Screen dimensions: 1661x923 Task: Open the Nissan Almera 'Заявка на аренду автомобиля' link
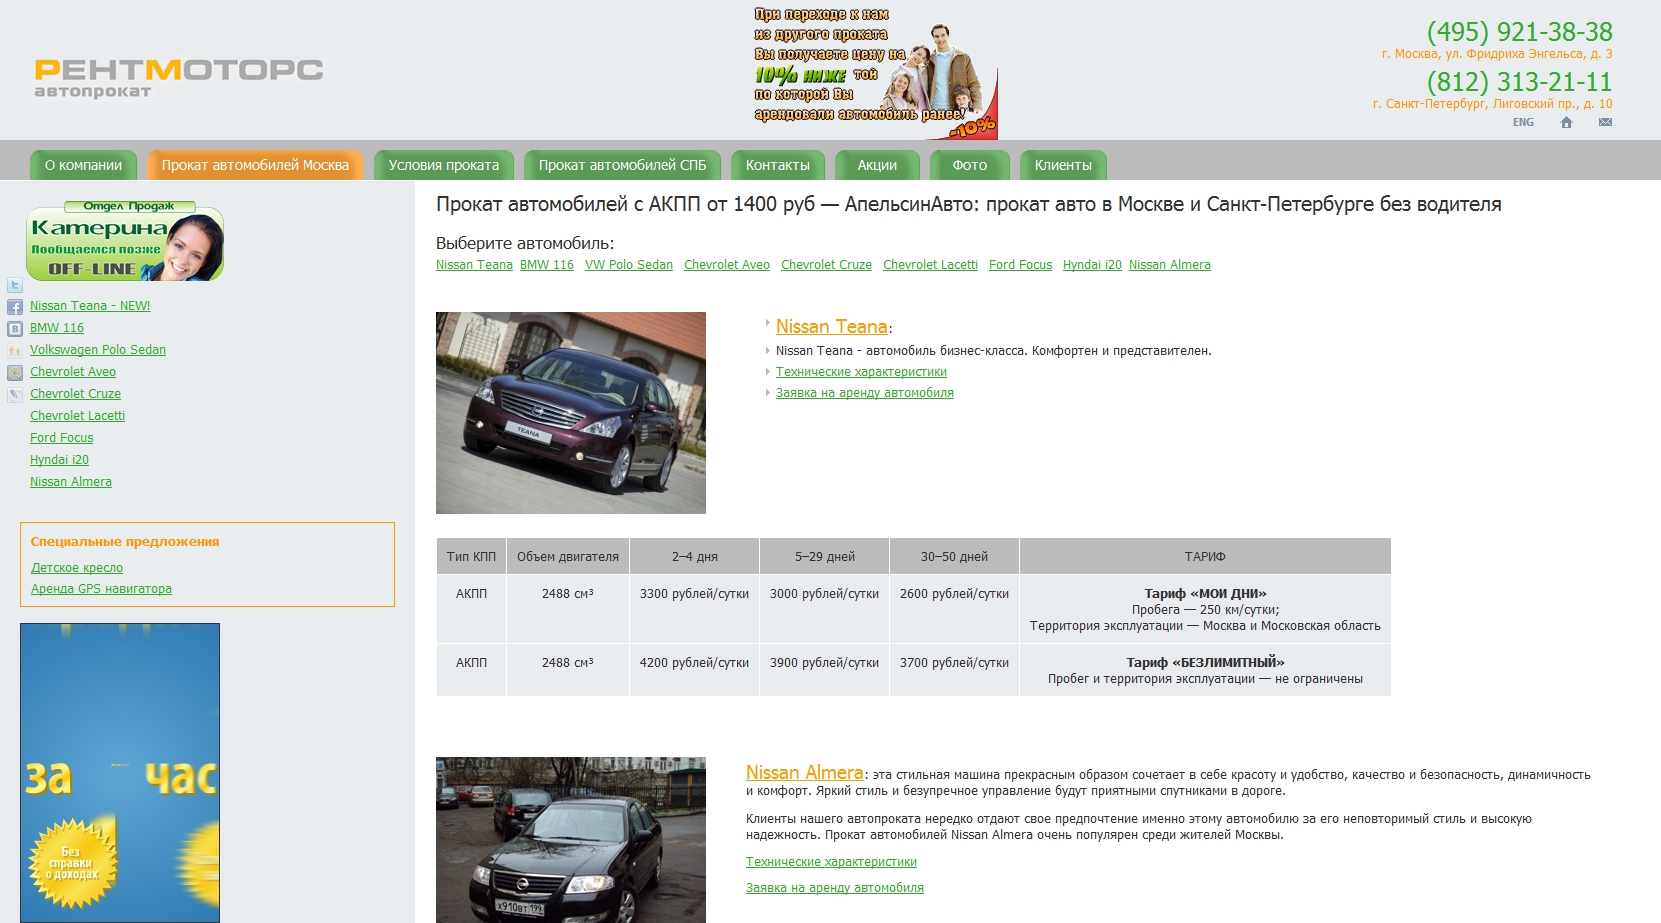point(835,888)
